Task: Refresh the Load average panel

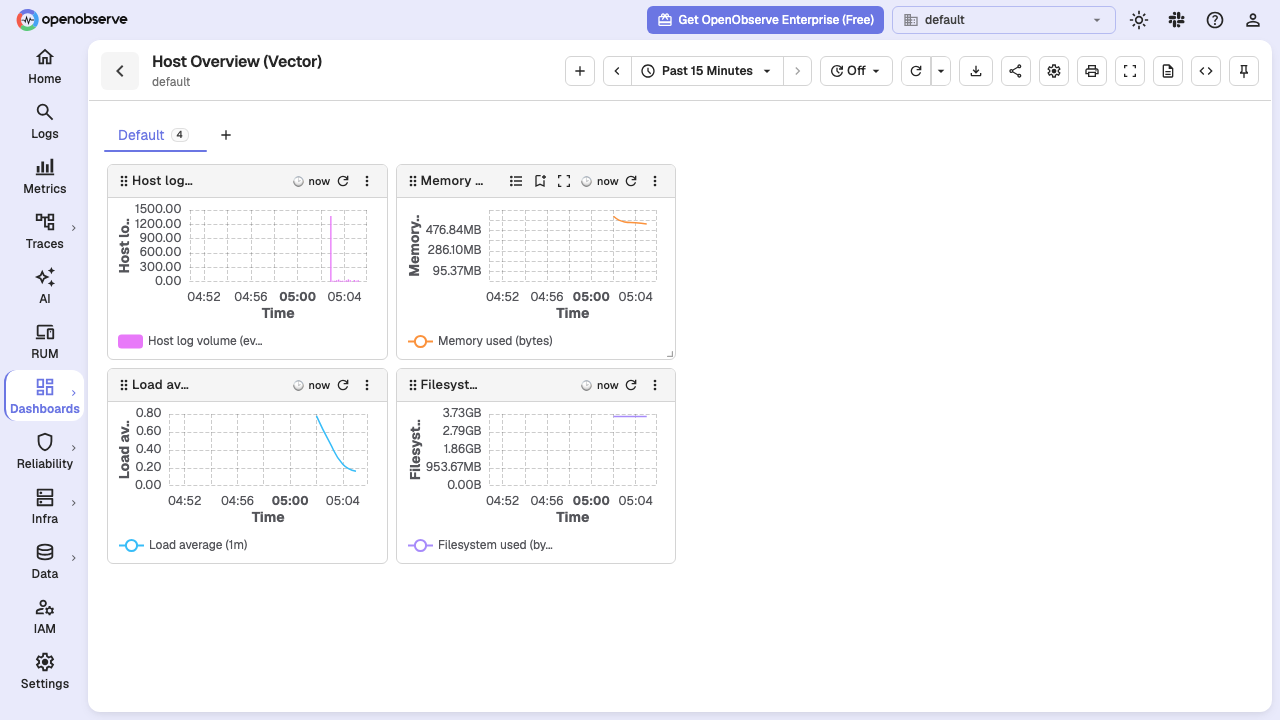Action: [343, 385]
